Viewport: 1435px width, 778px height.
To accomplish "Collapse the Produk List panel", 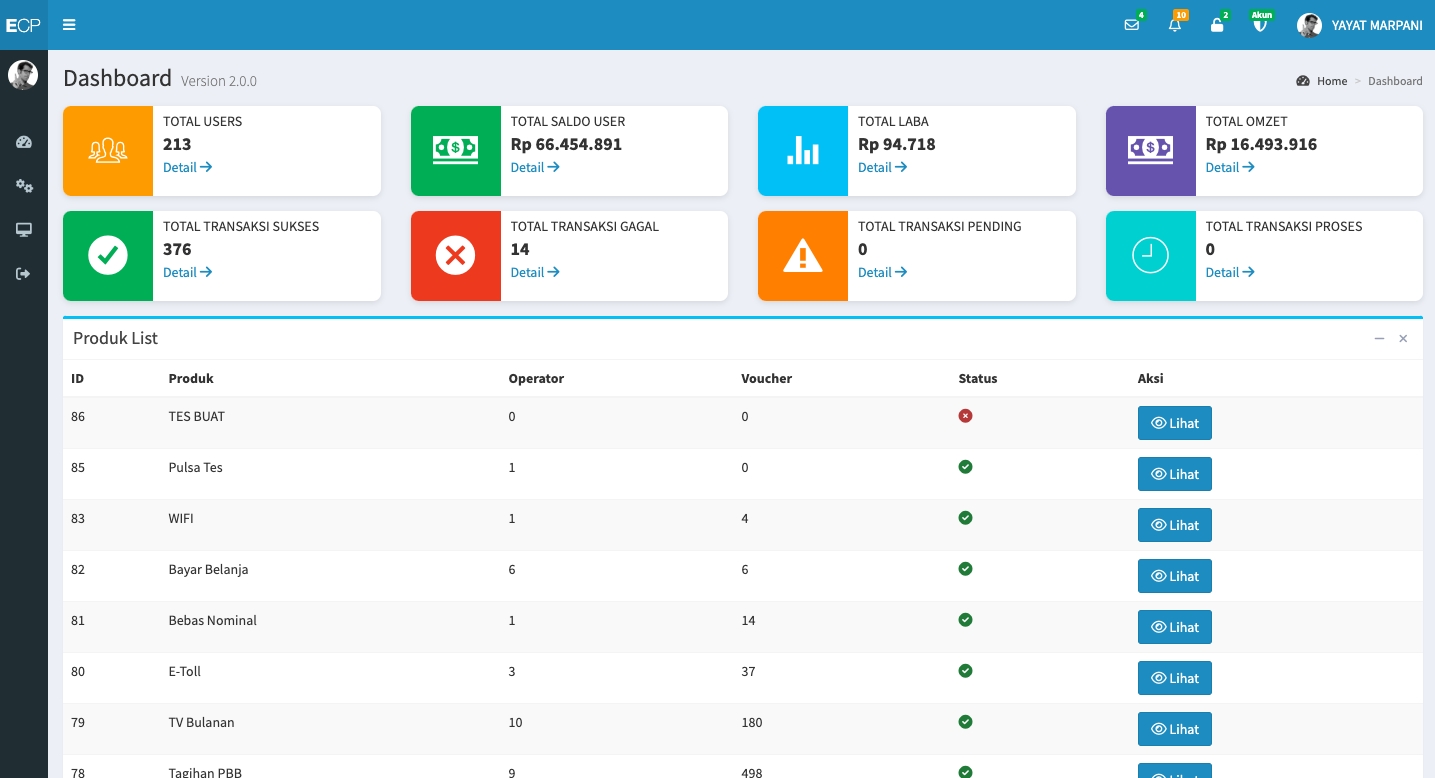I will (x=1379, y=339).
